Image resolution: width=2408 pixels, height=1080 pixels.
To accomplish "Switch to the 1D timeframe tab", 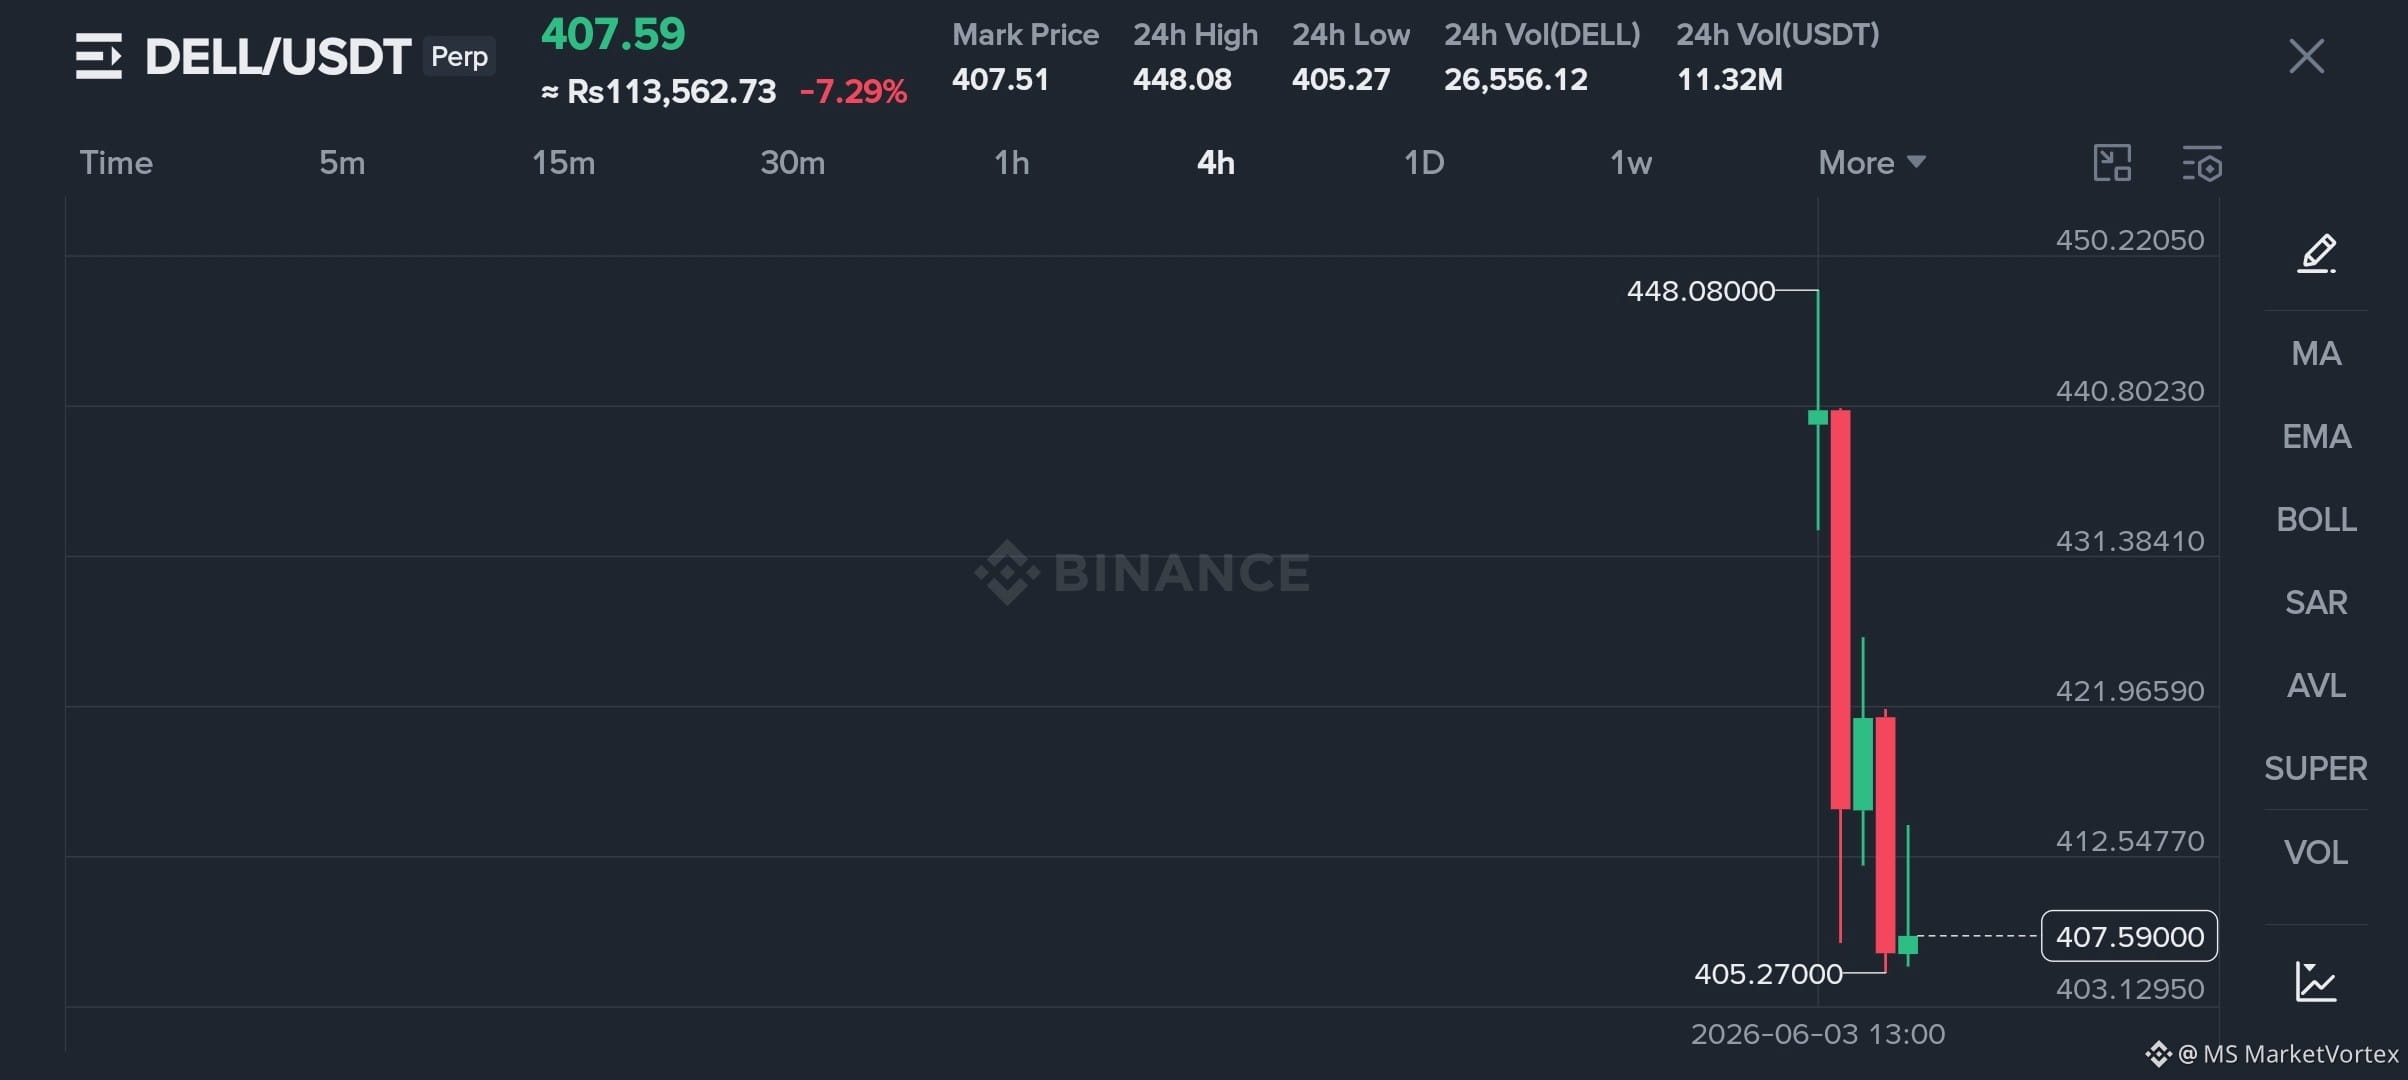I will tap(1424, 163).
